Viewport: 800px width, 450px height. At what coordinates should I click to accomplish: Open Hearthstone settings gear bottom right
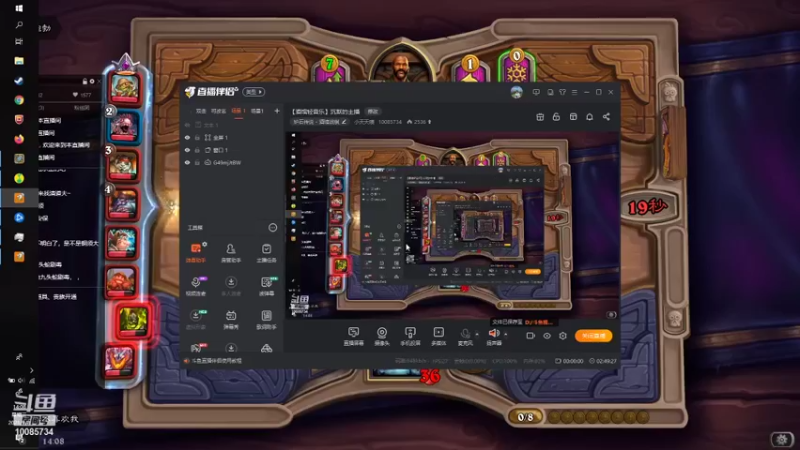[782, 439]
